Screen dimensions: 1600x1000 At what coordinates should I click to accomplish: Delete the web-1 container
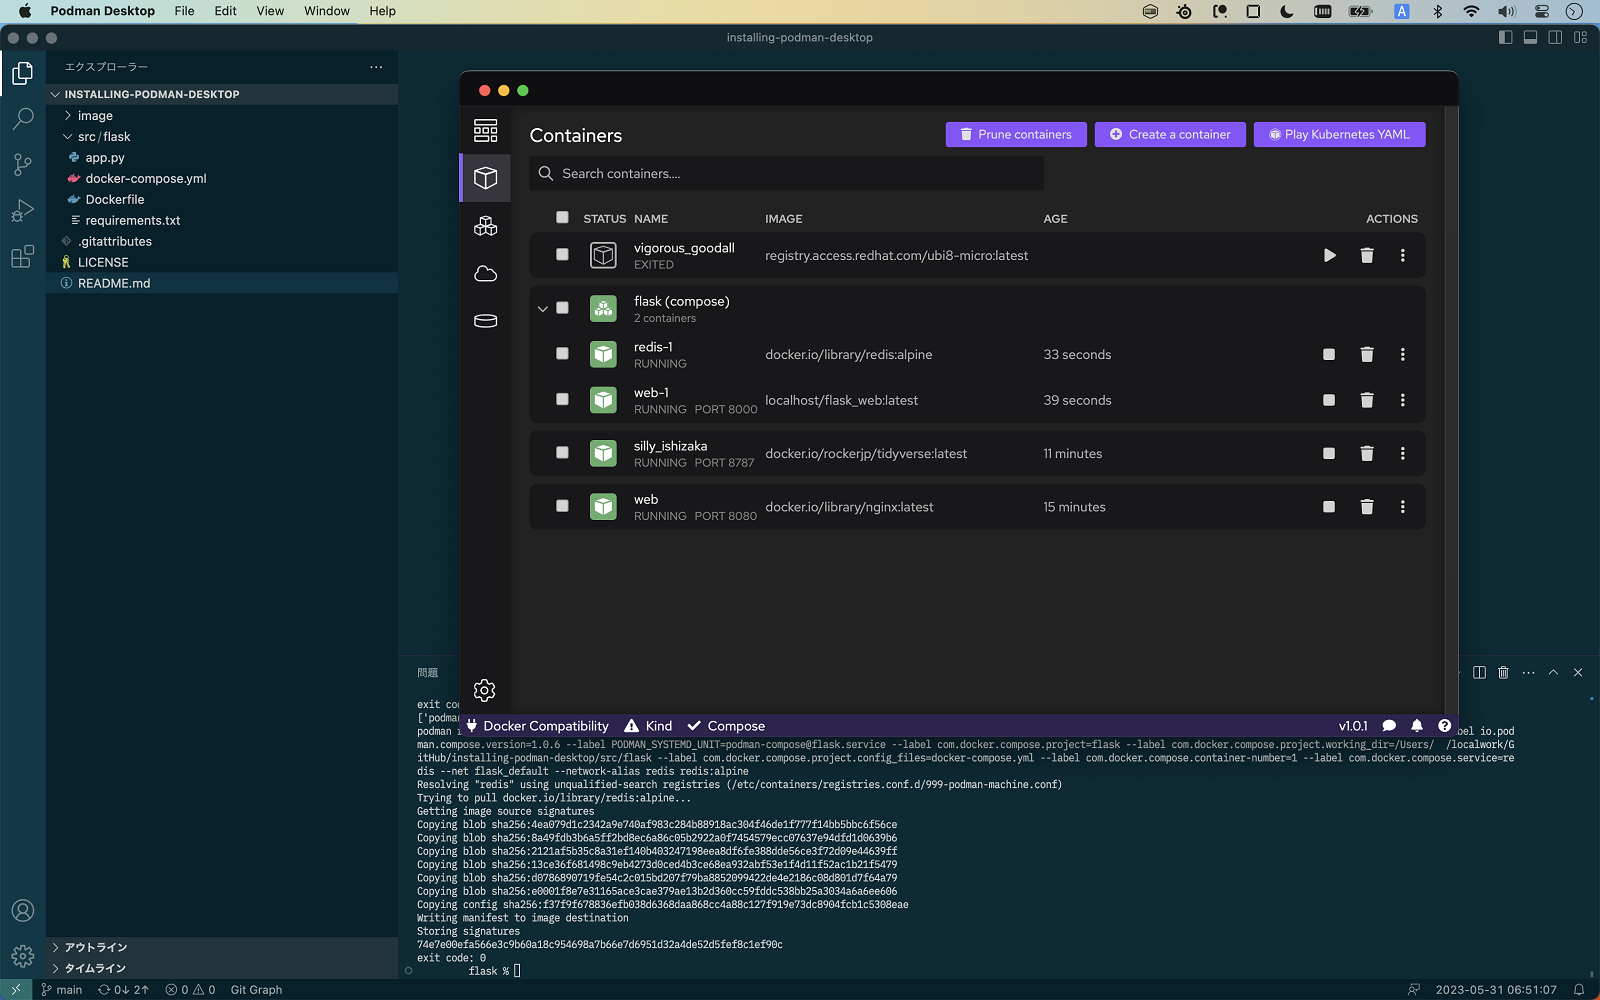click(x=1367, y=400)
